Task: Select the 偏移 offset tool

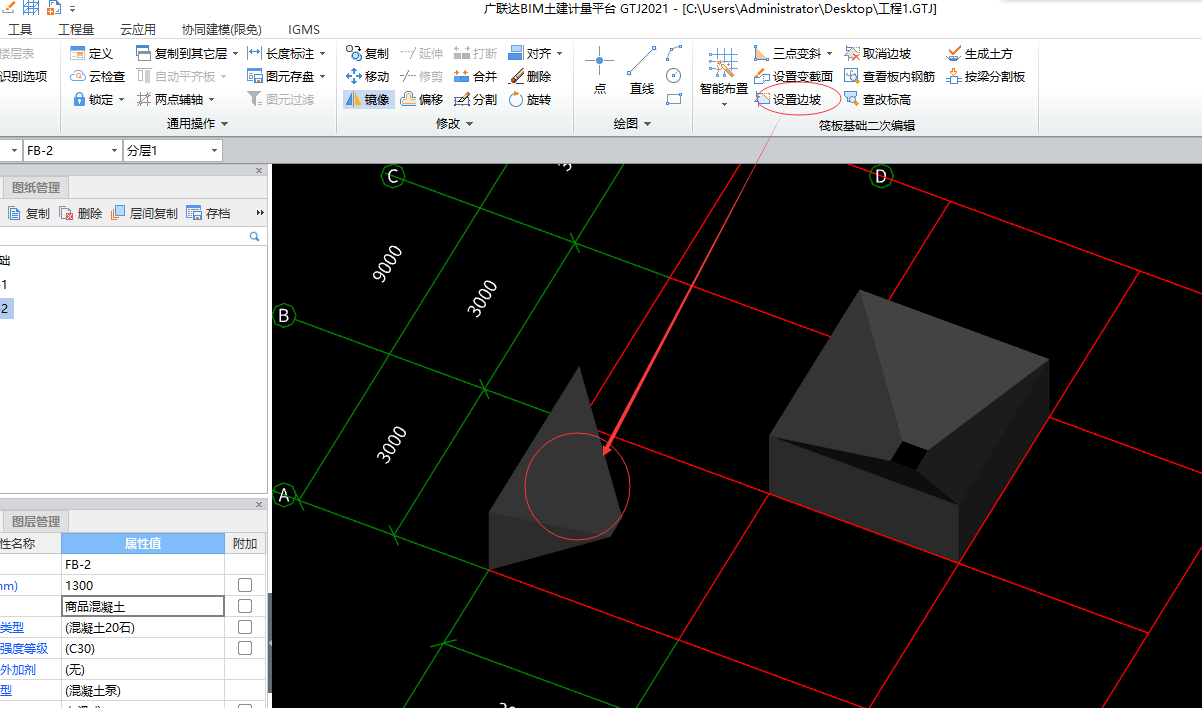Action: pyautogui.click(x=421, y=99)
